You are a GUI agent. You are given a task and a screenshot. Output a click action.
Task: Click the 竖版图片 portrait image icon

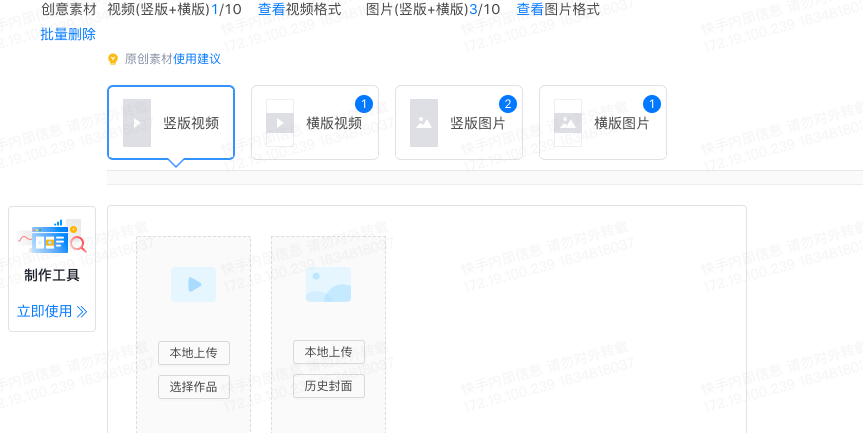424,123
